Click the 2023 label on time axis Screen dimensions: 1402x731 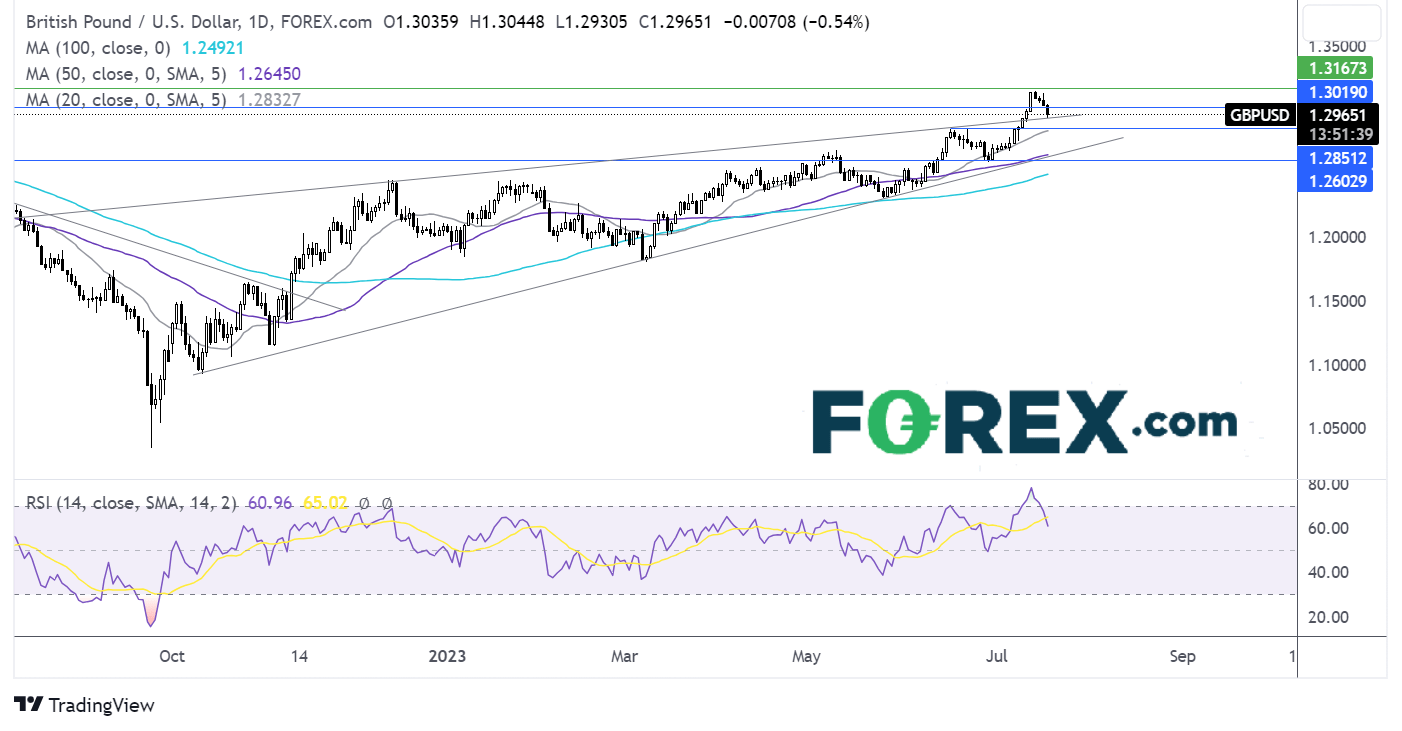tap(446, 657)
